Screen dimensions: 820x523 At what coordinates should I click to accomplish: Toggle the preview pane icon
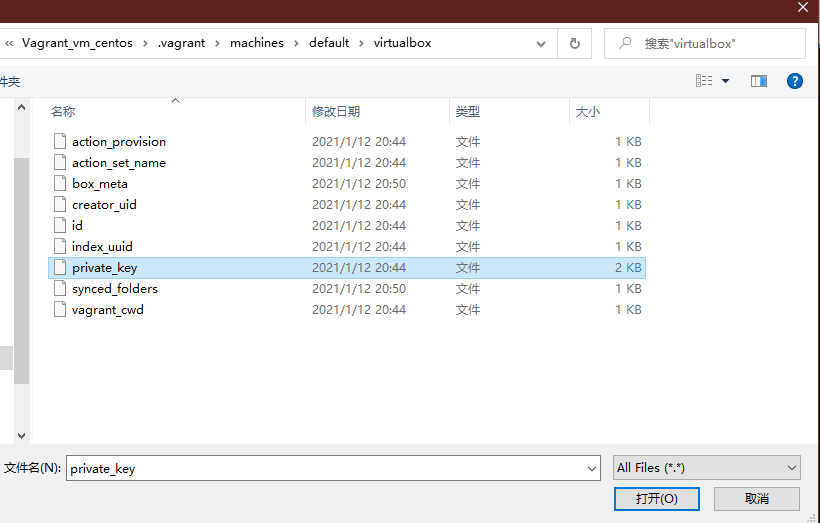click(x=759, y=81)
